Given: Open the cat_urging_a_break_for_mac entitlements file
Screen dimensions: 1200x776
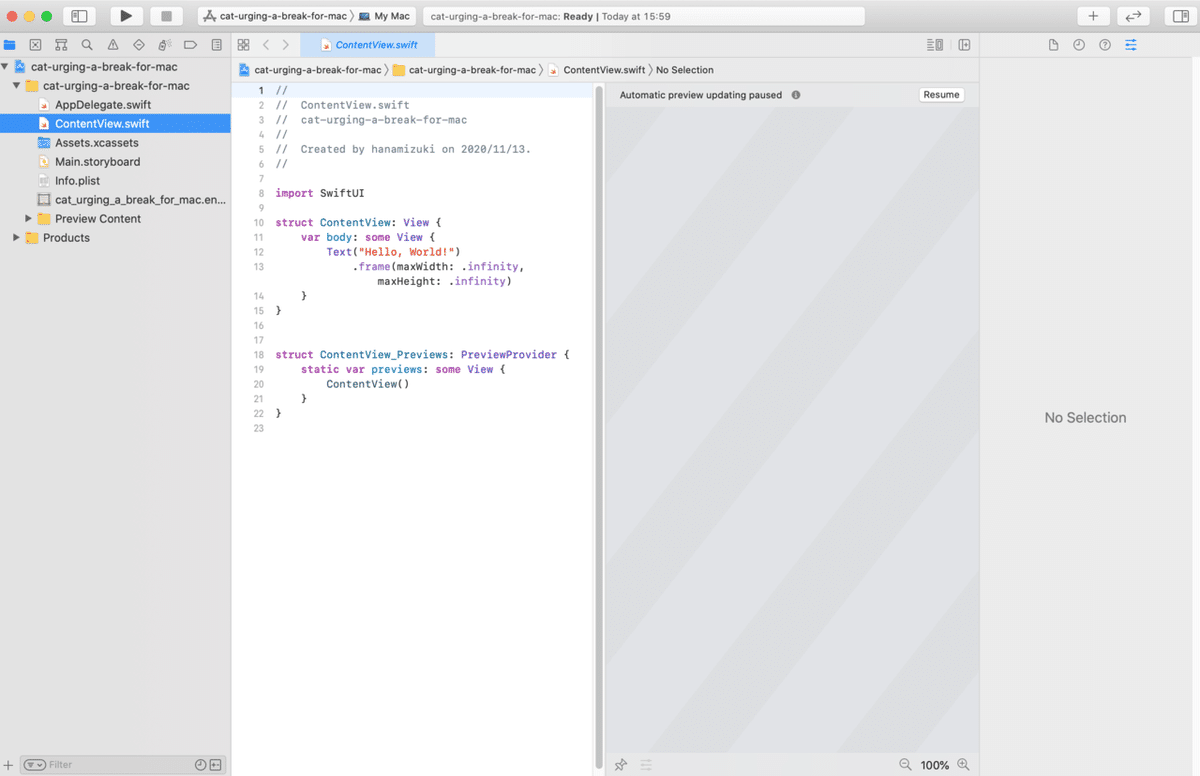Looking at the screenshot, I should (x=132, y=200).
